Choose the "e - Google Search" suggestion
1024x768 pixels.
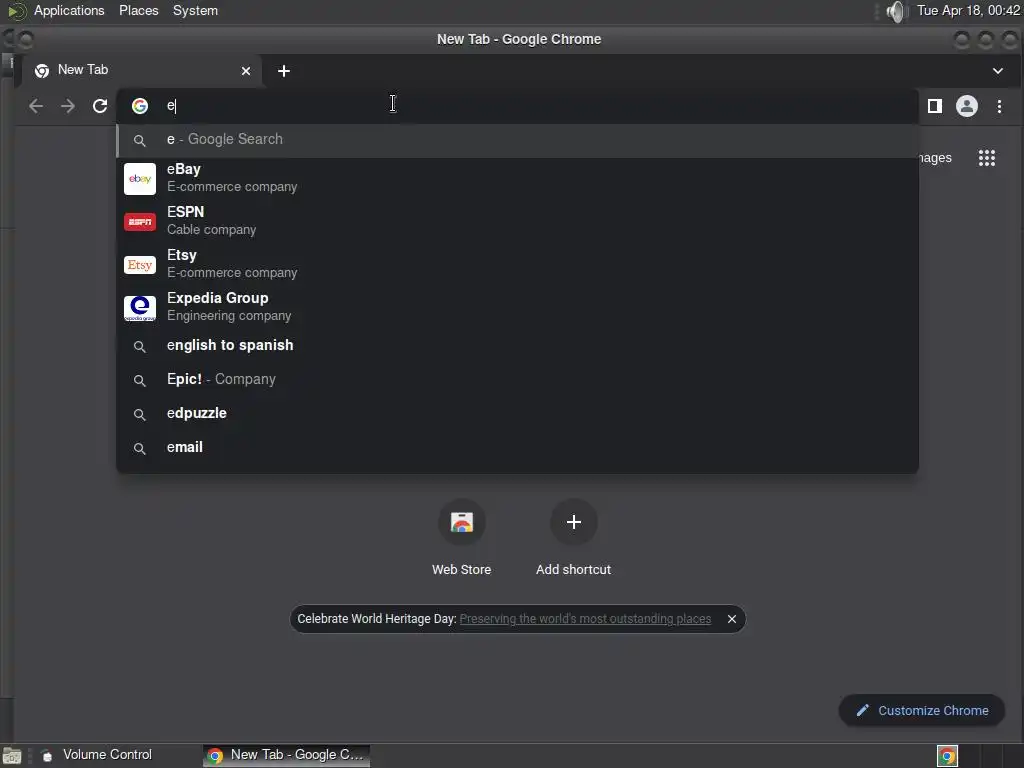click(x=517, y=140)
